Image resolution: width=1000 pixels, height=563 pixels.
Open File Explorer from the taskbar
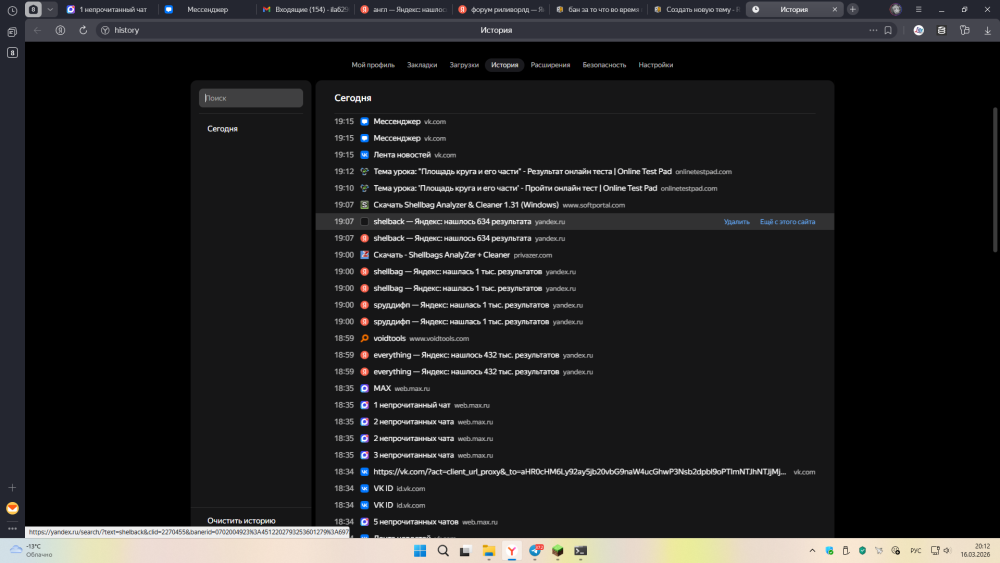pyautogui.click(x=489, y=551)
